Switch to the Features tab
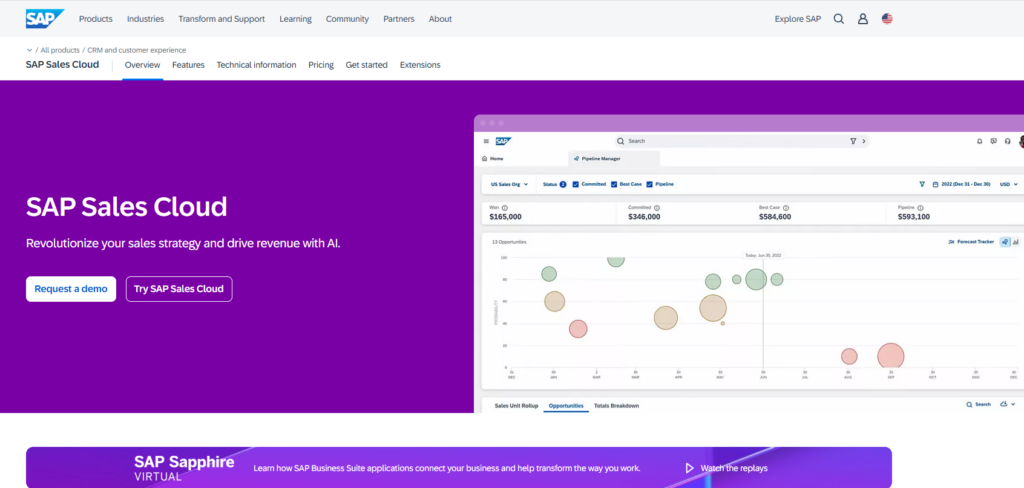 point(188,65)
